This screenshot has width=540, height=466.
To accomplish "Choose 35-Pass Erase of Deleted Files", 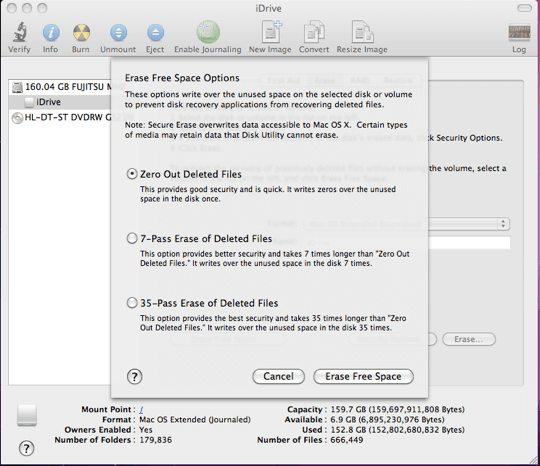I will pyautogui.click(x=132, y=303).
